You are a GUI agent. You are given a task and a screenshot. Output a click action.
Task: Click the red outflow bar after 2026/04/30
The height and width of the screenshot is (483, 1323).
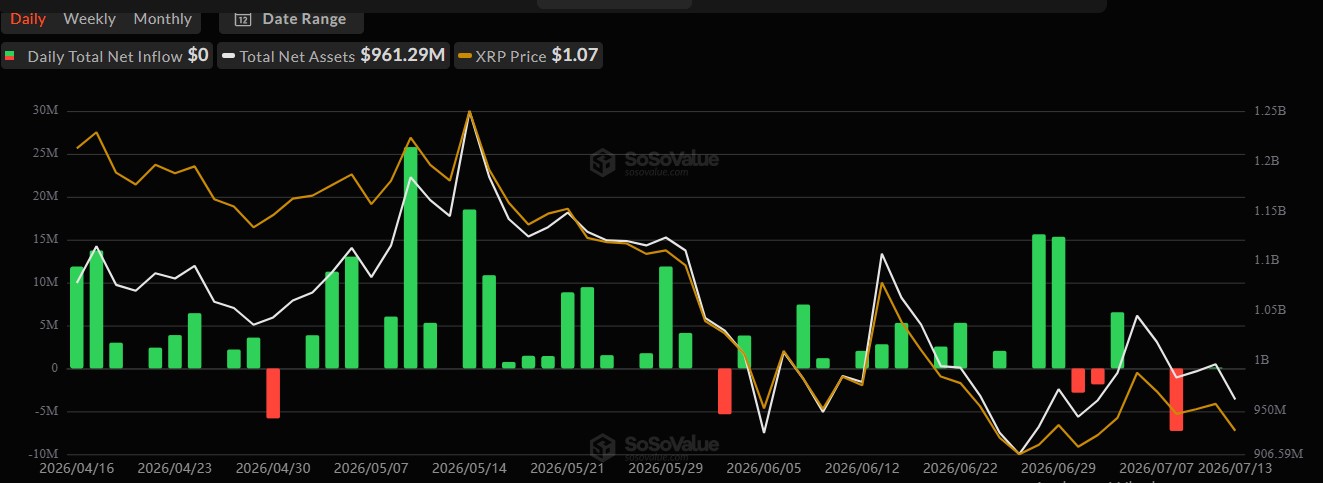tap(273, 392)
